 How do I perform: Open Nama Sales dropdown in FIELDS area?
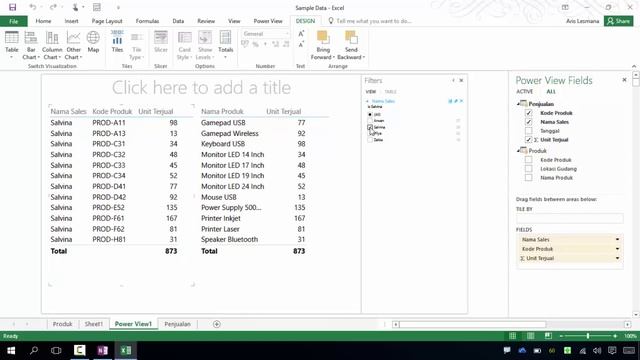click(617, 240)
